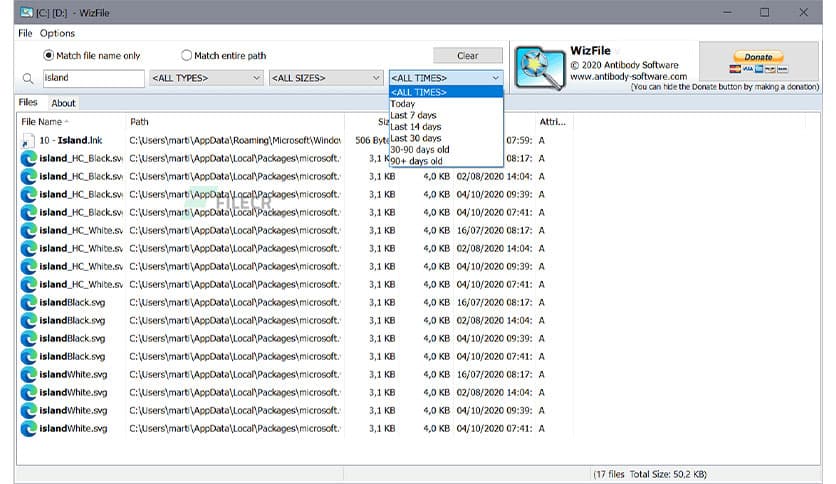Open the <ALL TYPES> dropdown
Viewport: 836px width, 484px height.
click(x=207, y=78)
